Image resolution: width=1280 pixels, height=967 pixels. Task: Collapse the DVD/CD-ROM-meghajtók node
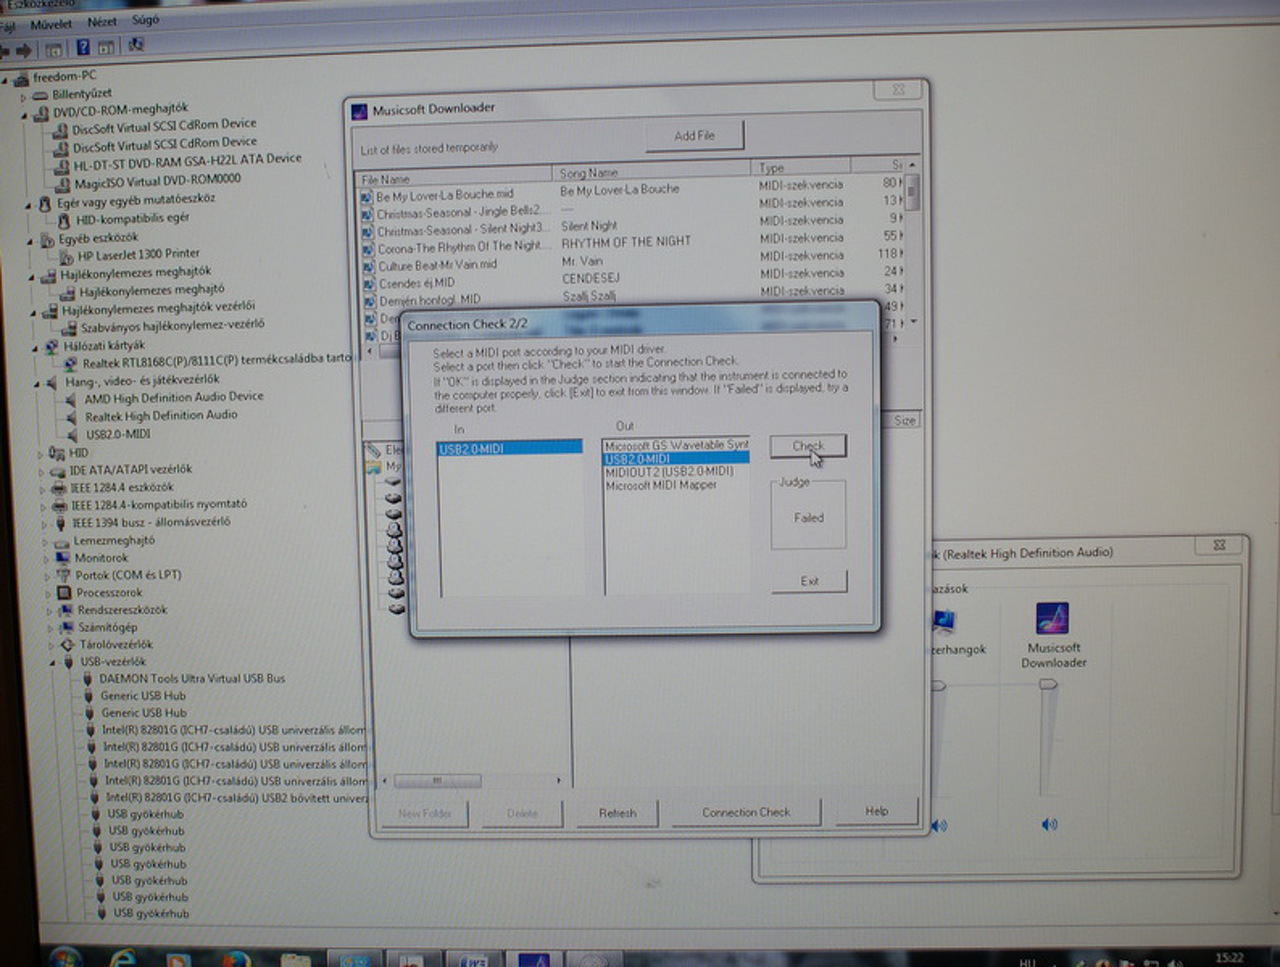click(25, 115)
